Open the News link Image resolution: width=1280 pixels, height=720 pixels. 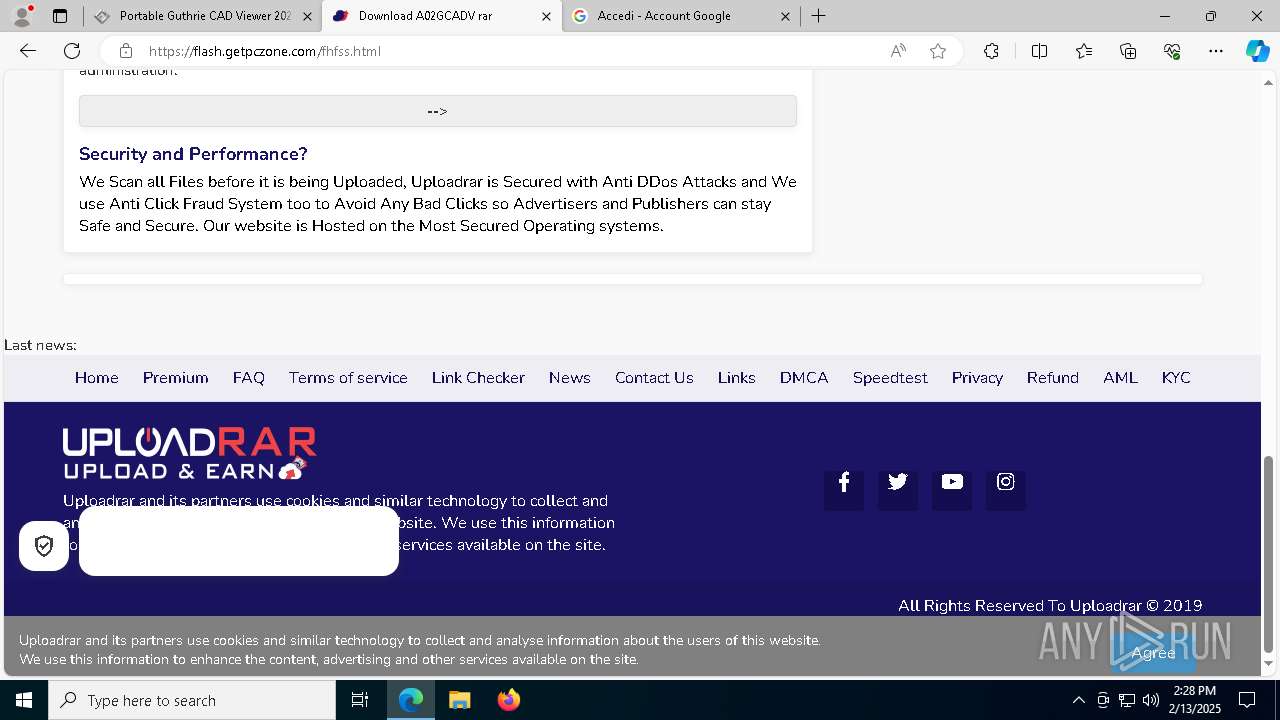tap(570, 378)
